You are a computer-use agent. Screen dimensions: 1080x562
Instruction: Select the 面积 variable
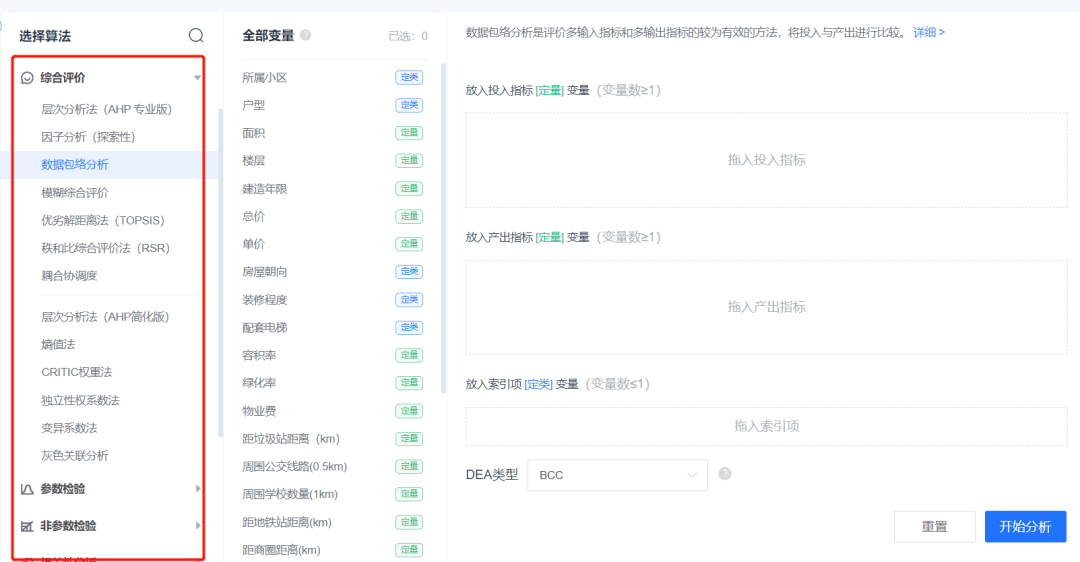pos(253,133)
